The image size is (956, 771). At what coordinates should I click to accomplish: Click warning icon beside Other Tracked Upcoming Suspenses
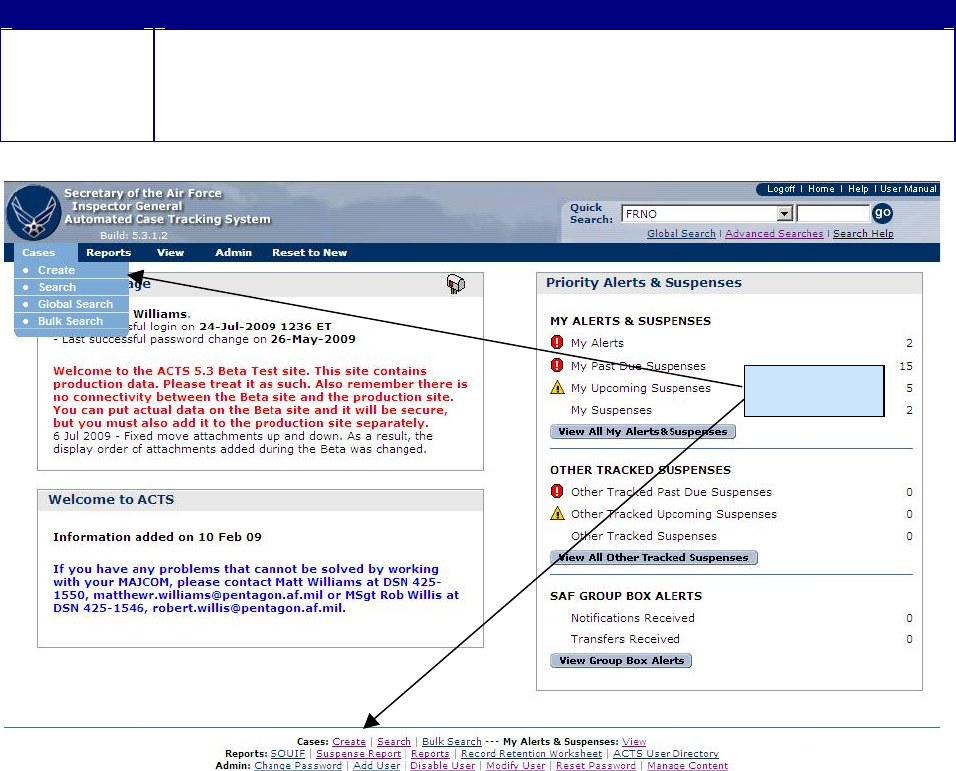(x=557, y=514)
